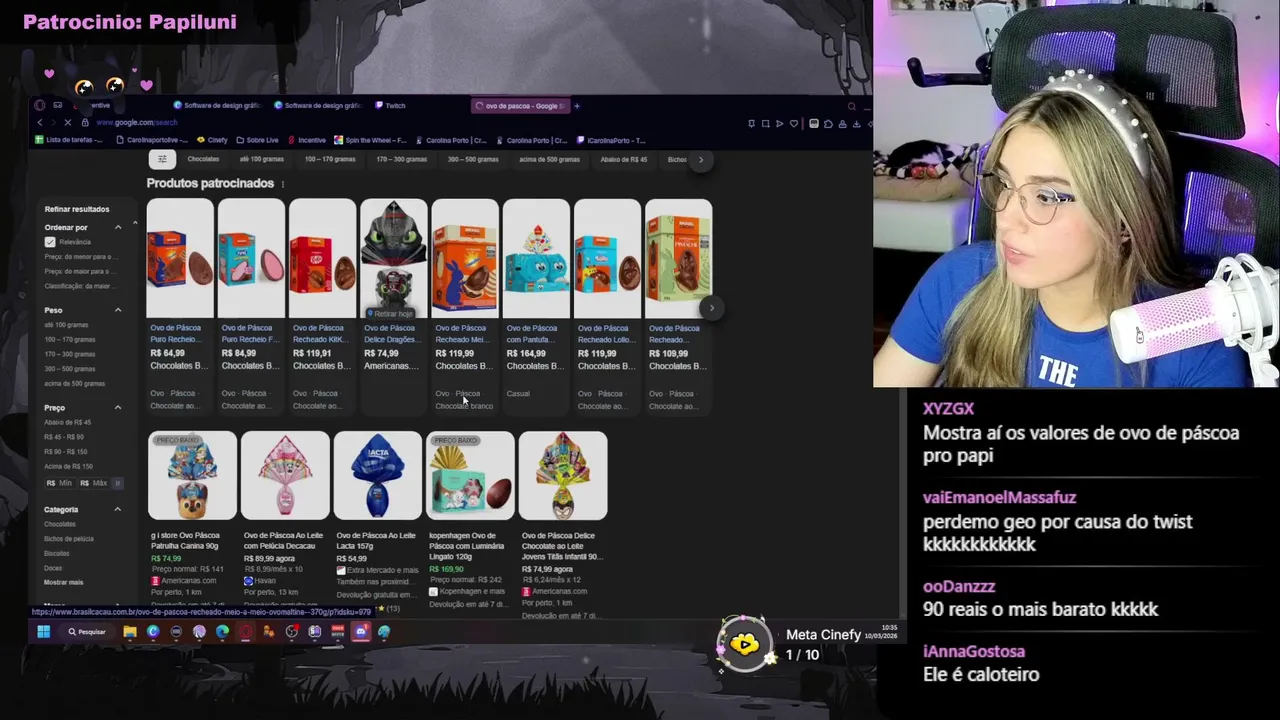
Task: Open Opera GX icon in taskbar
Action: (245, 631)
